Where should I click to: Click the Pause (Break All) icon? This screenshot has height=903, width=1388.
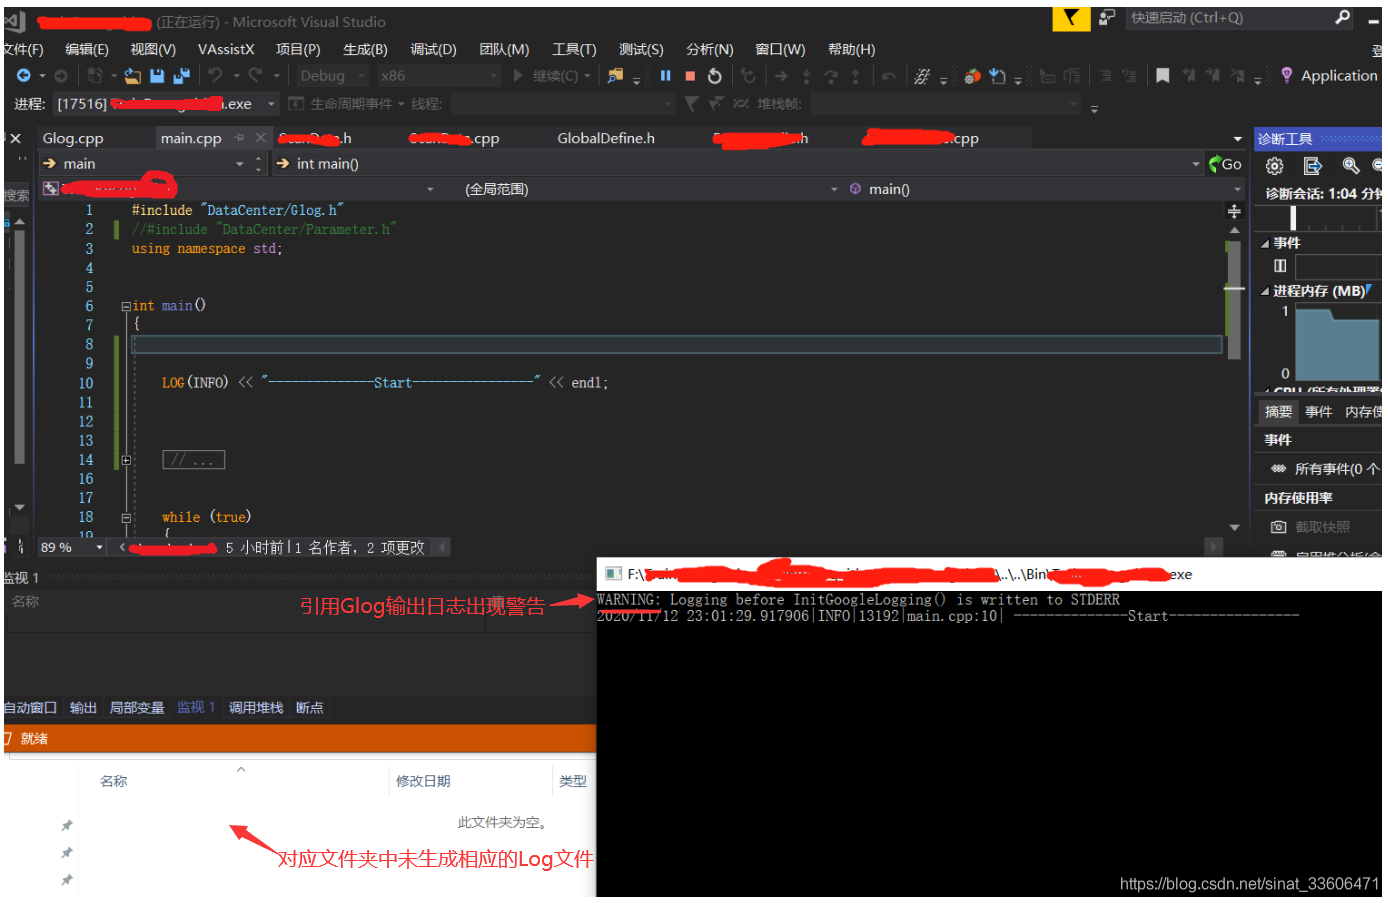(665, 75)
